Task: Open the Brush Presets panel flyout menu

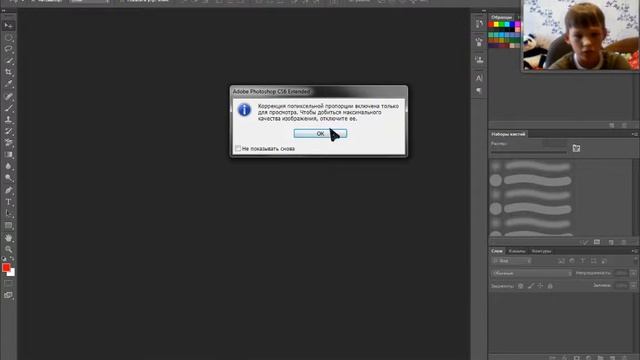Action: pyautogui.click(x=634, y=134)
